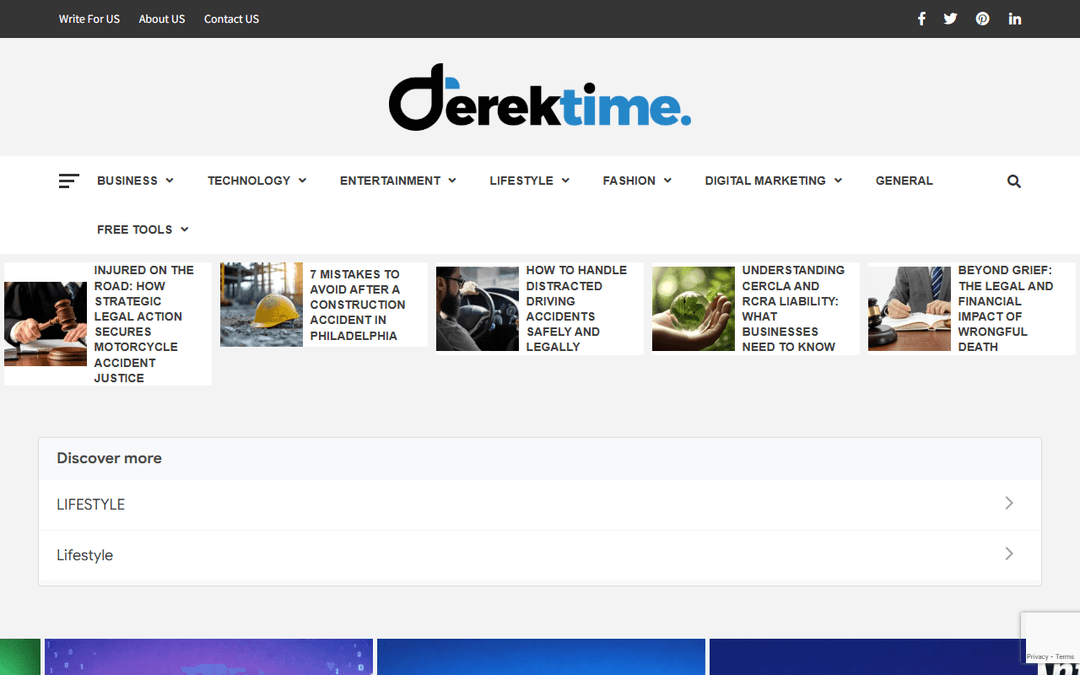Open the Twitter social icon
Screen dimensions: 1080x675
[951, 19]
